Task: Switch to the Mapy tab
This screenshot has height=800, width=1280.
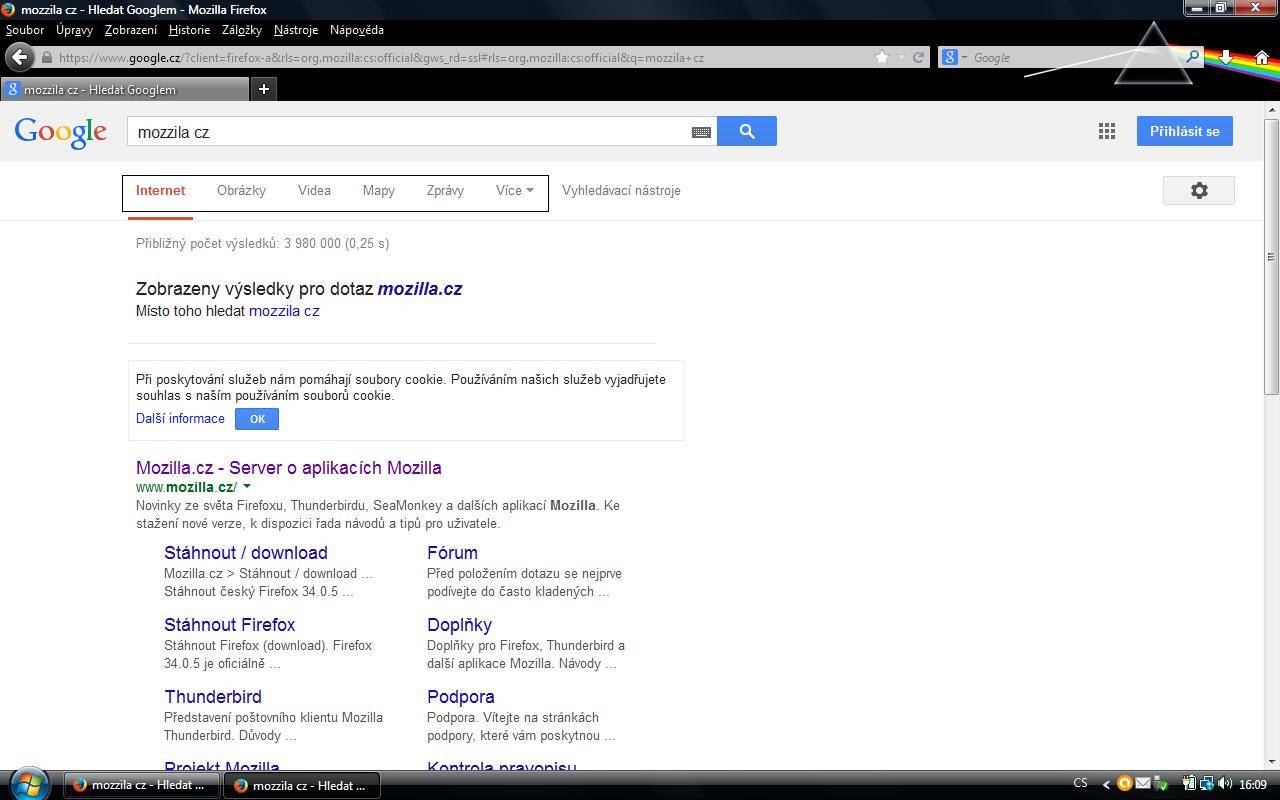Action: click(x=378, y=190)
